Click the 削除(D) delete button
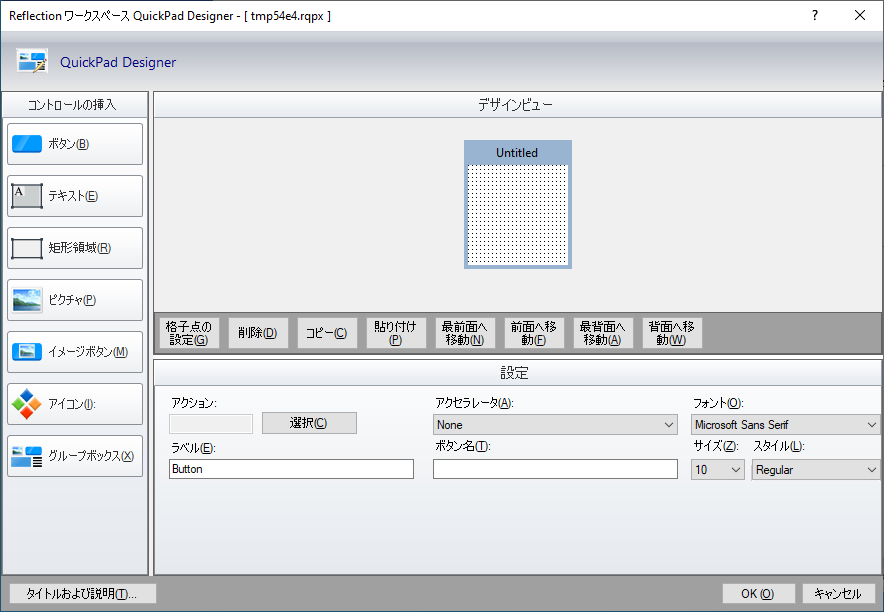This screenshot has height=612, width=884. tap(258, 333)
